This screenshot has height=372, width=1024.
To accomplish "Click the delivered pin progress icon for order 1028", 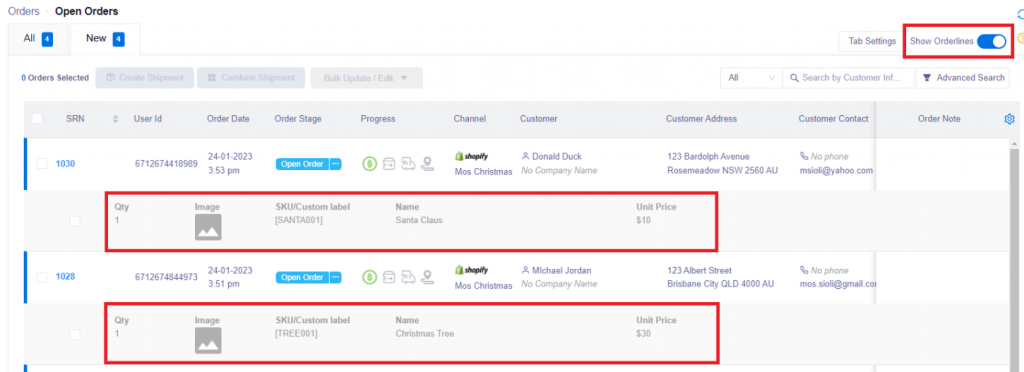I will pyautogui.click(x=428, y=277).
